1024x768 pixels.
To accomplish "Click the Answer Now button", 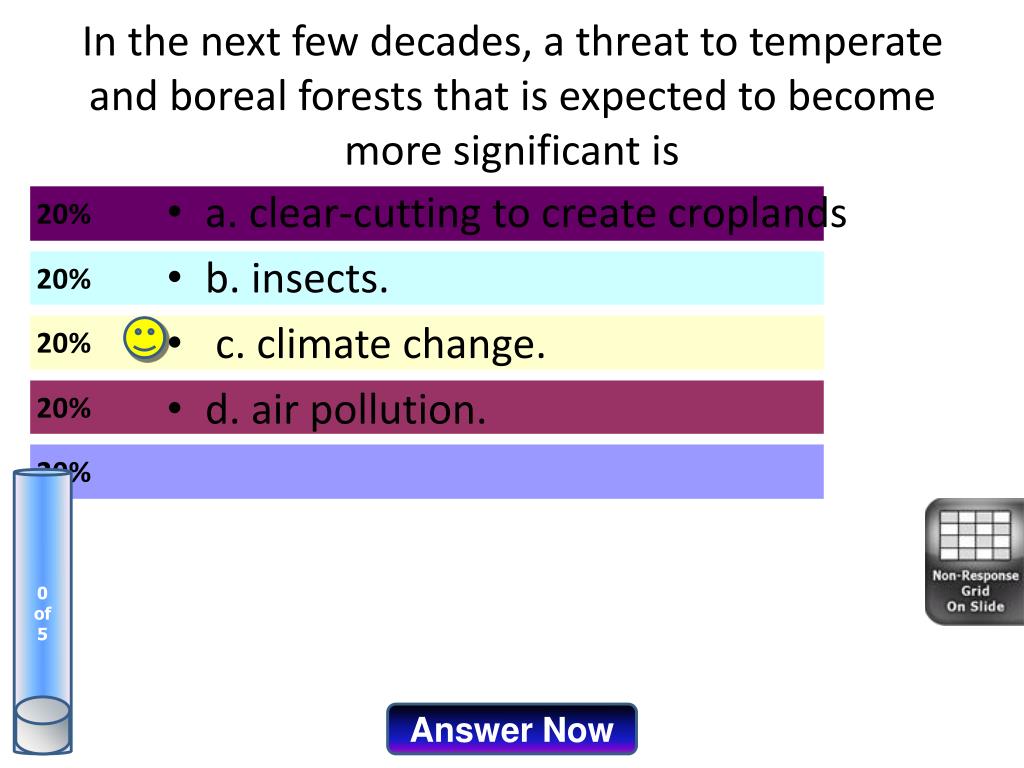I will [x=511, y=729].
